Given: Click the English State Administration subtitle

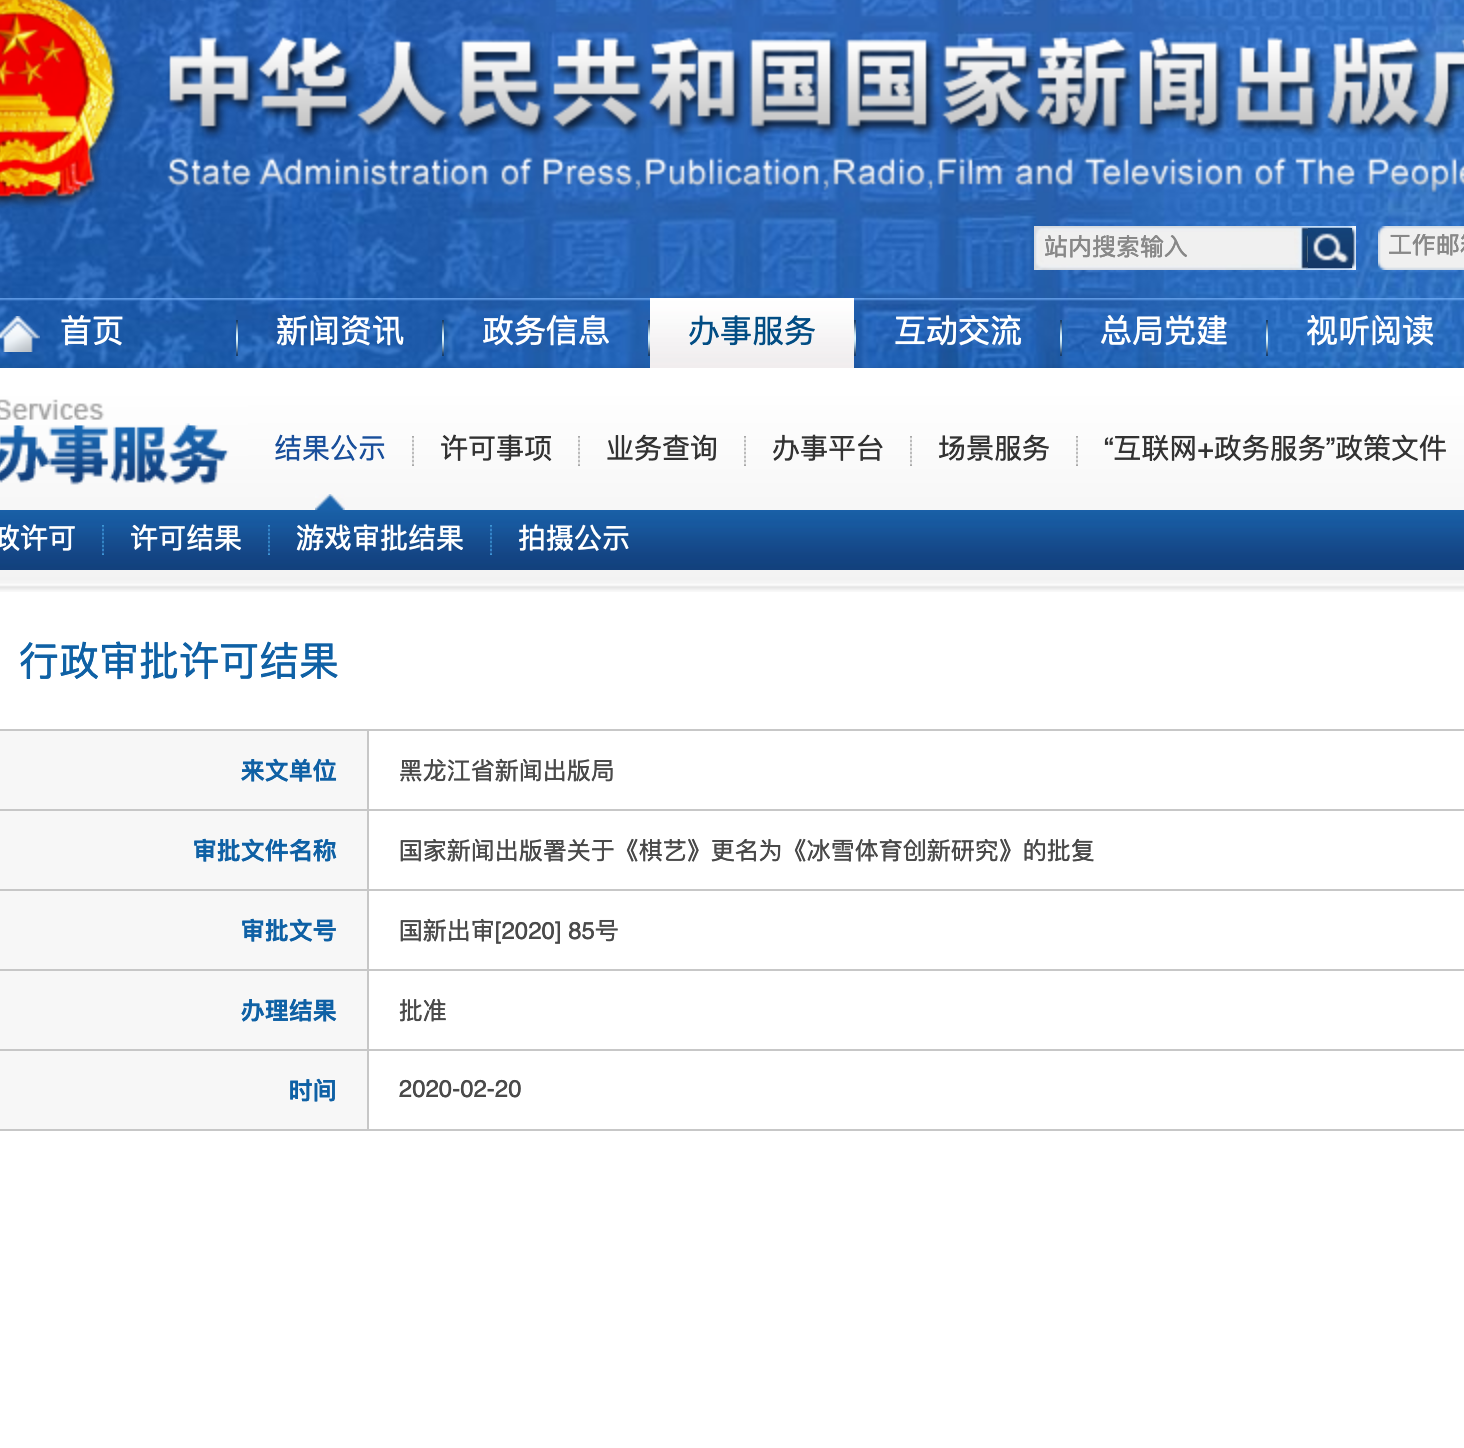Looking at the screenshot, I should pyautogui.click(x=816, y=173).
